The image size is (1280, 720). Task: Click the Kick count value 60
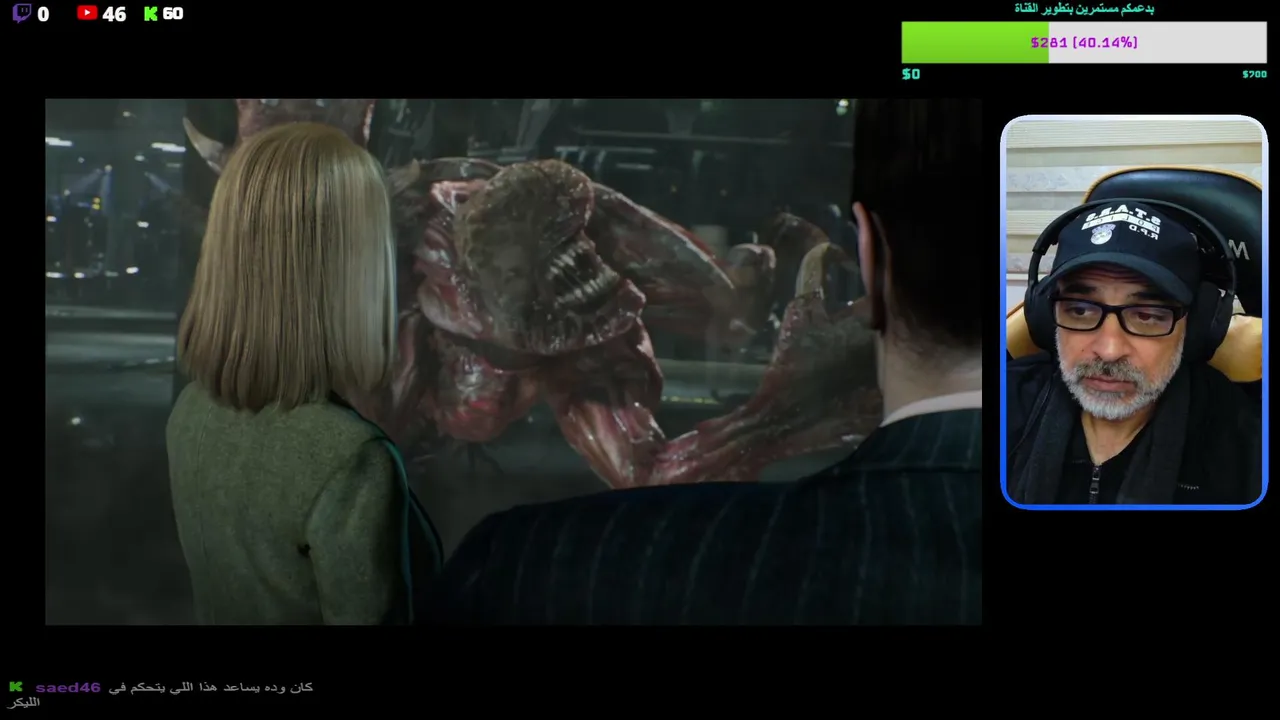click(x=172, y=14)
